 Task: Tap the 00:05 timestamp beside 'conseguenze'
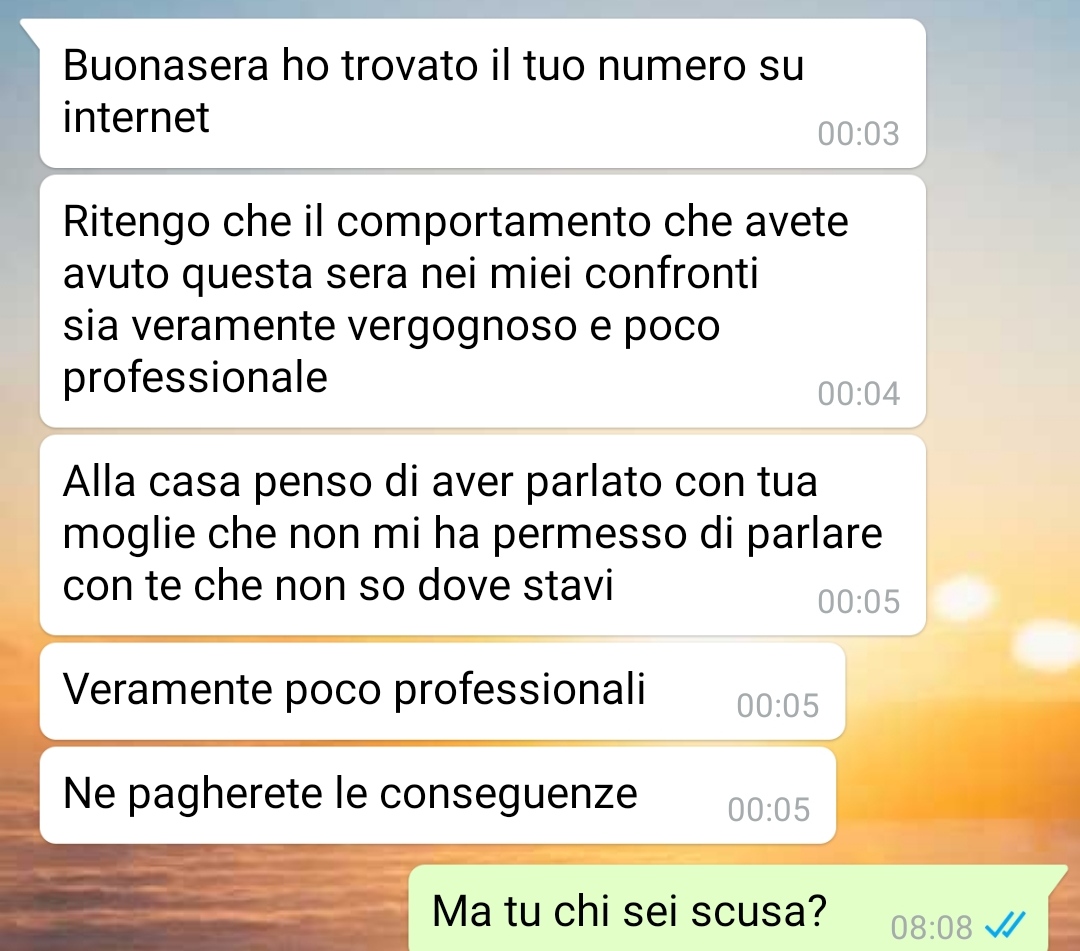769,810
